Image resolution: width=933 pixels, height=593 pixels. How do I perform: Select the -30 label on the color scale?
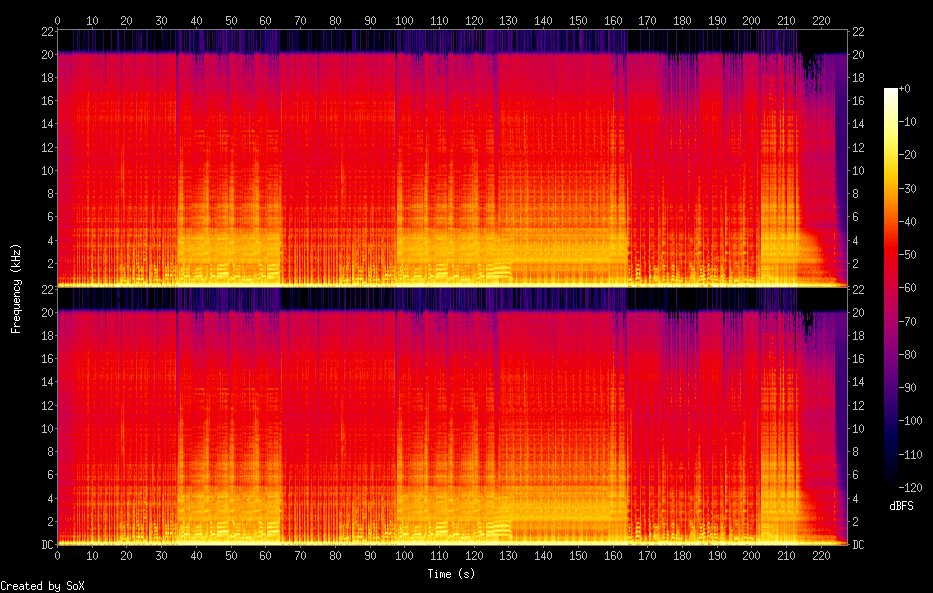tap(909, 189)
